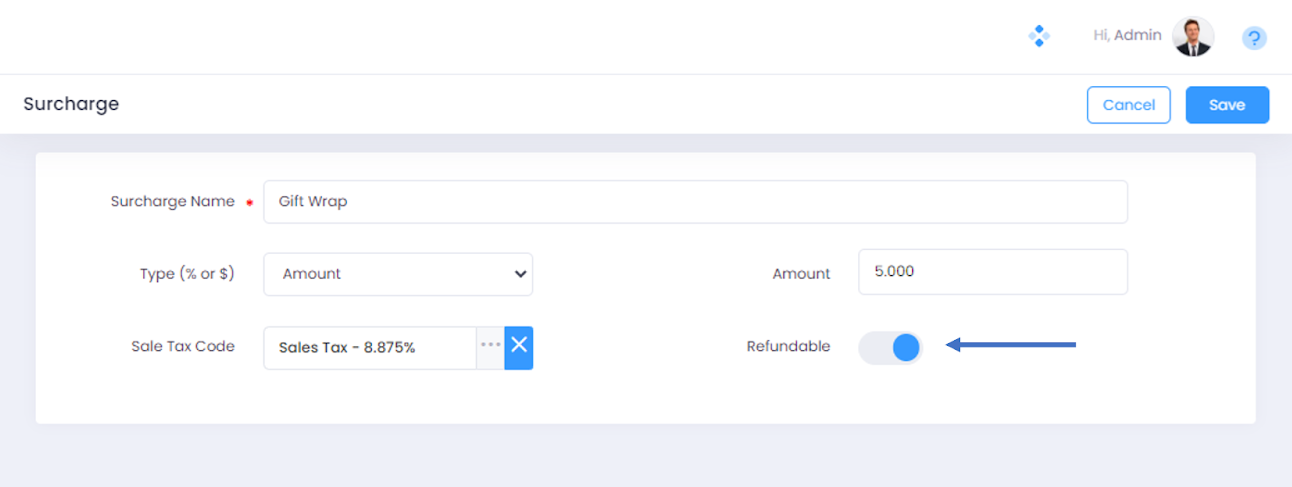
Task: Clear the Sale Tax Code with X
Action: pyautogui.click(x=519, y=347)
